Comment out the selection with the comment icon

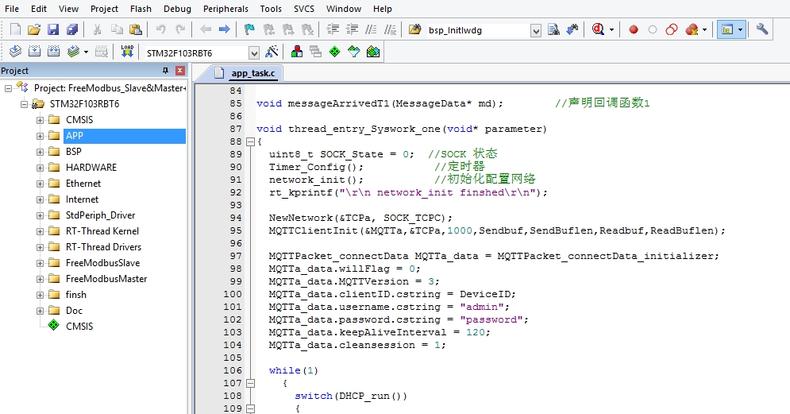(x=371, y=30)
